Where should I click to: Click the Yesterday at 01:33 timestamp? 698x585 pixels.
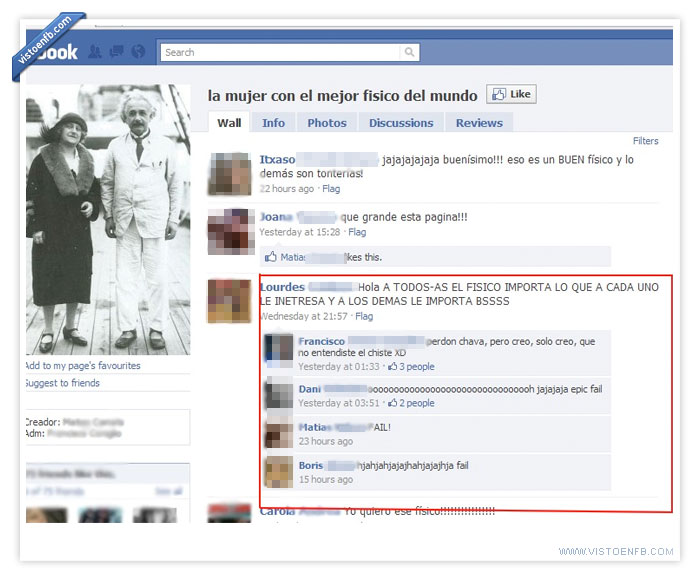[339, 367]
